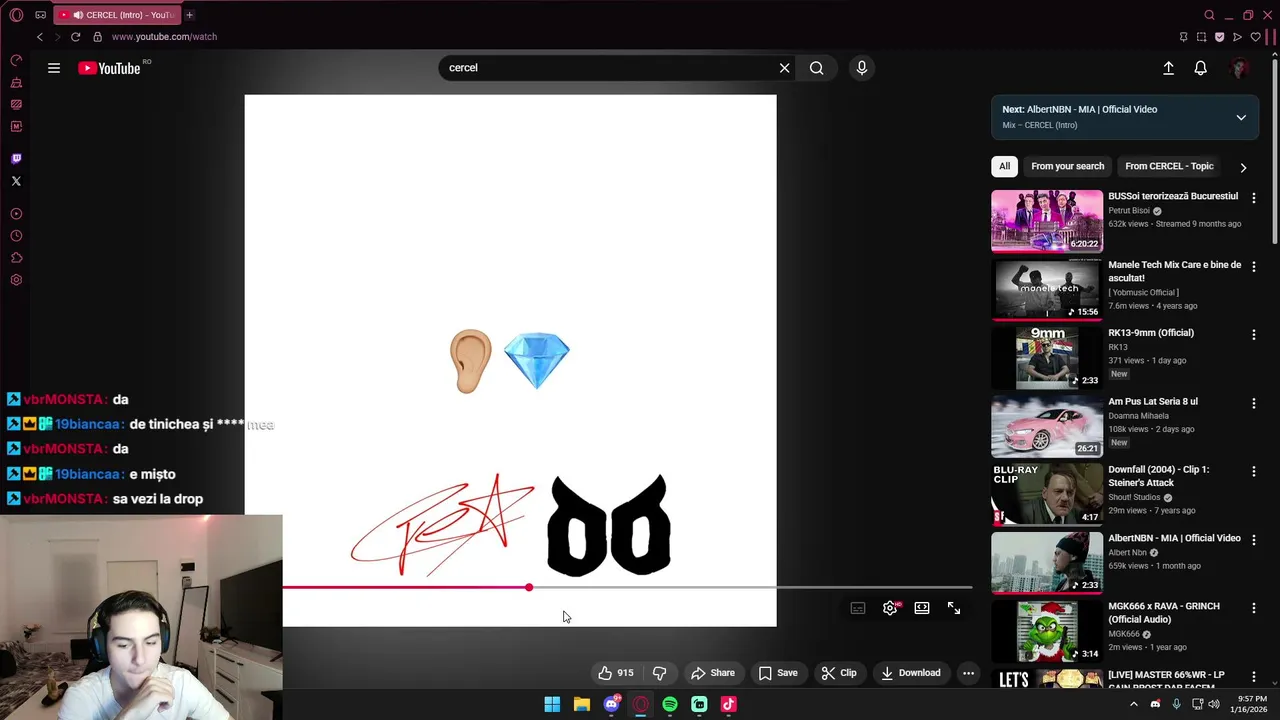
Task: Open GX Control speedometer in sidebar
Action: (x=16, y=60)
